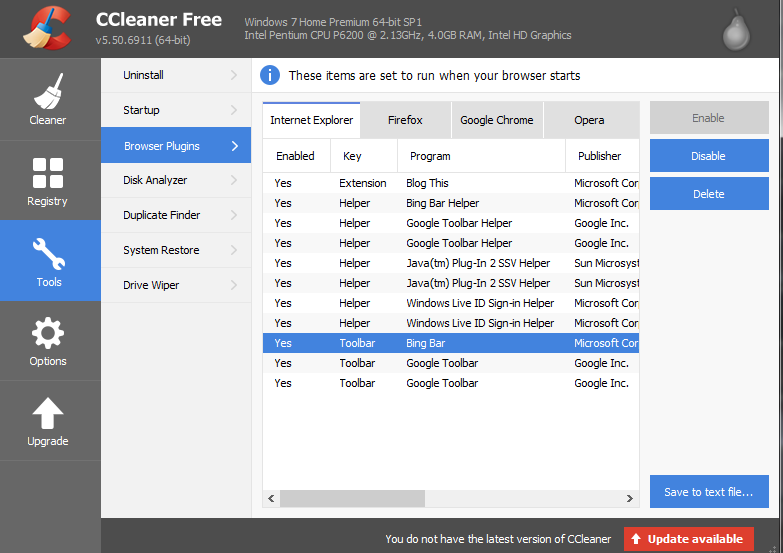Image resolution: width=783 pixels, height=553 pixels.
Task: Click the chevron next to Uninstall
Action: 234,75
